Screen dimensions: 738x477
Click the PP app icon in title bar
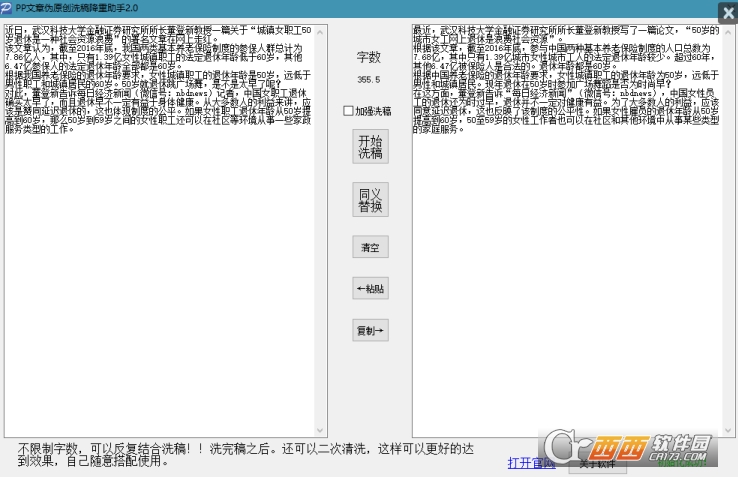7,8
